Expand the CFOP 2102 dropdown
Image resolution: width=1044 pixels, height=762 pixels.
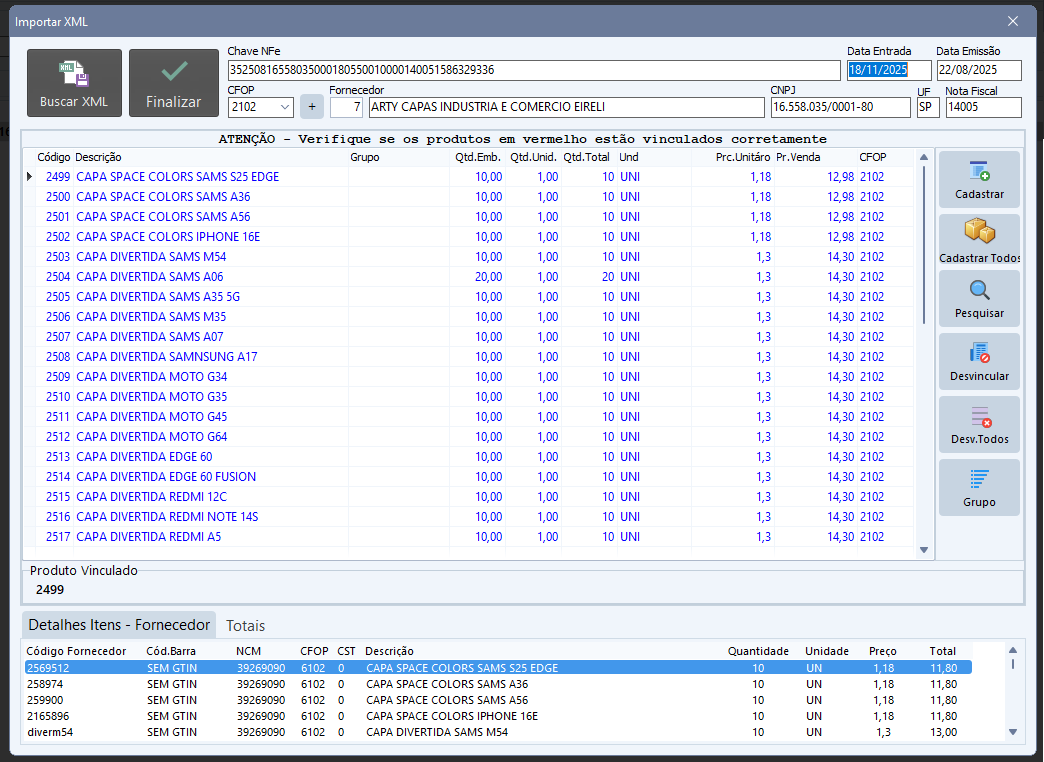click(x=284, y=107)
